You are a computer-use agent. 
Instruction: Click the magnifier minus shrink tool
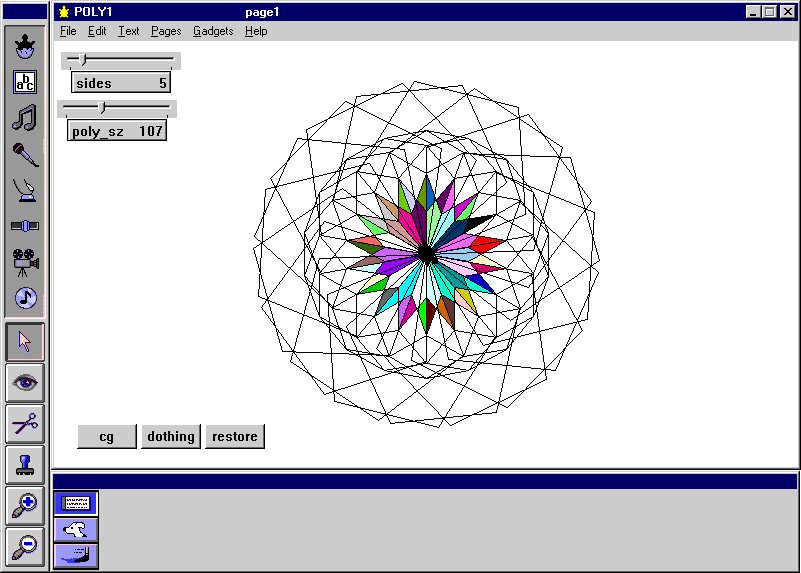pyautogui.click(x=25, y=547)
